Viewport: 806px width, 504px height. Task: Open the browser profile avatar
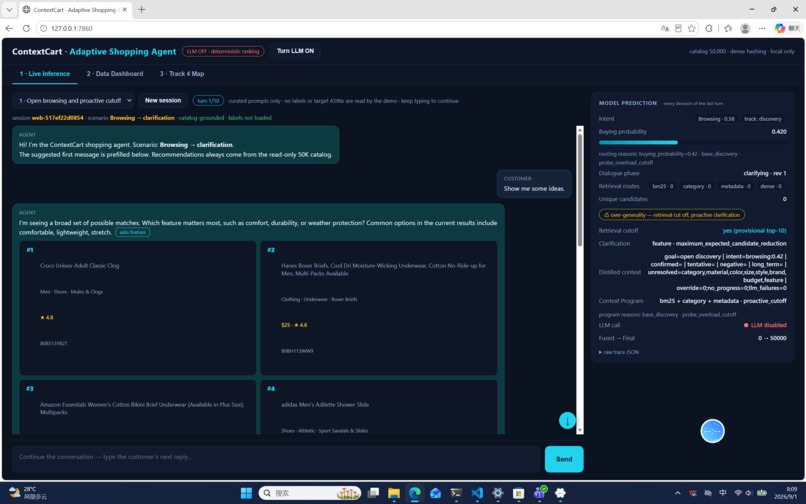tap(745, 28)
